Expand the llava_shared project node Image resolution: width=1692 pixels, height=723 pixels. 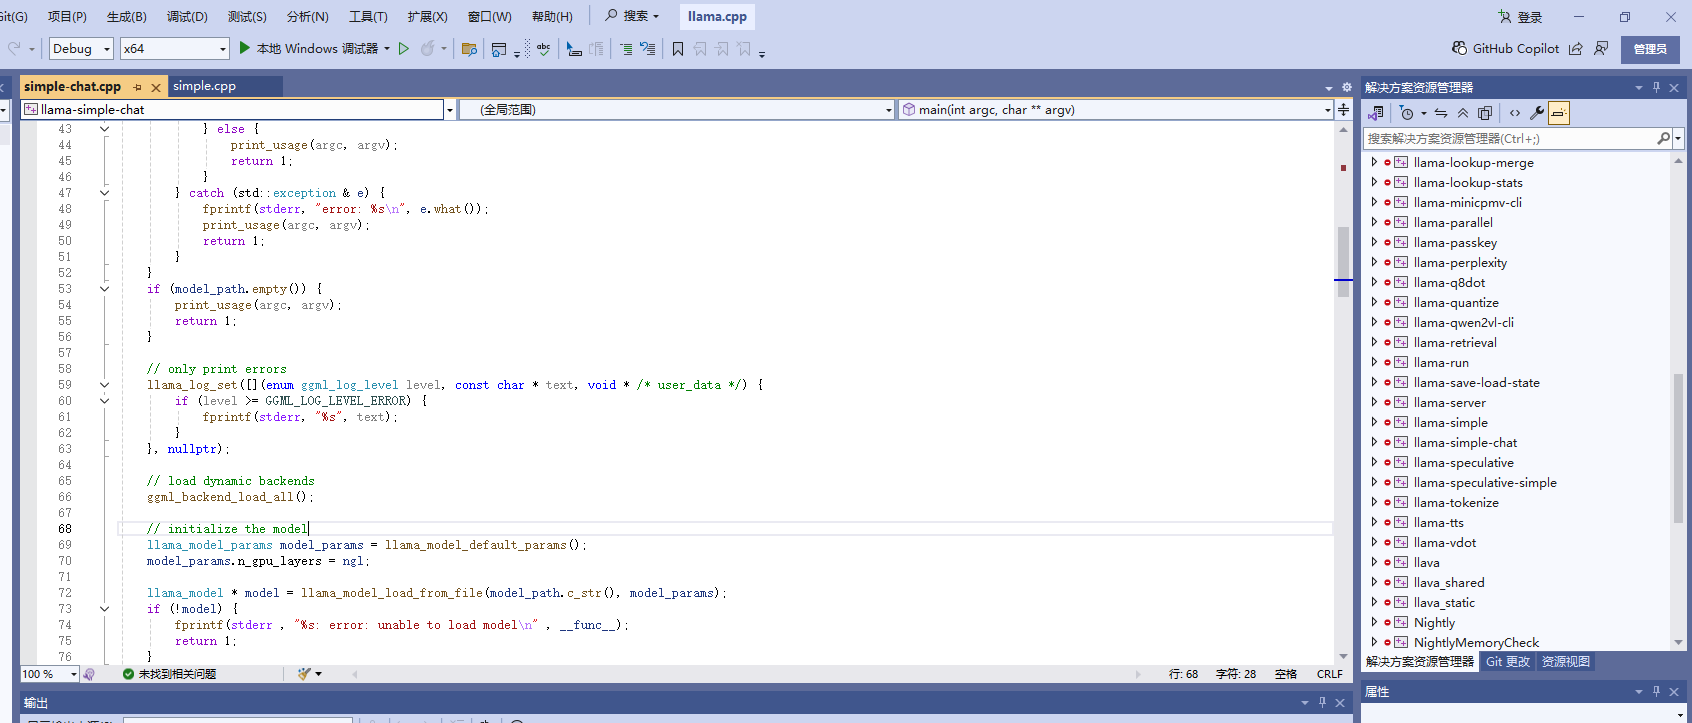click(1374, 582)
